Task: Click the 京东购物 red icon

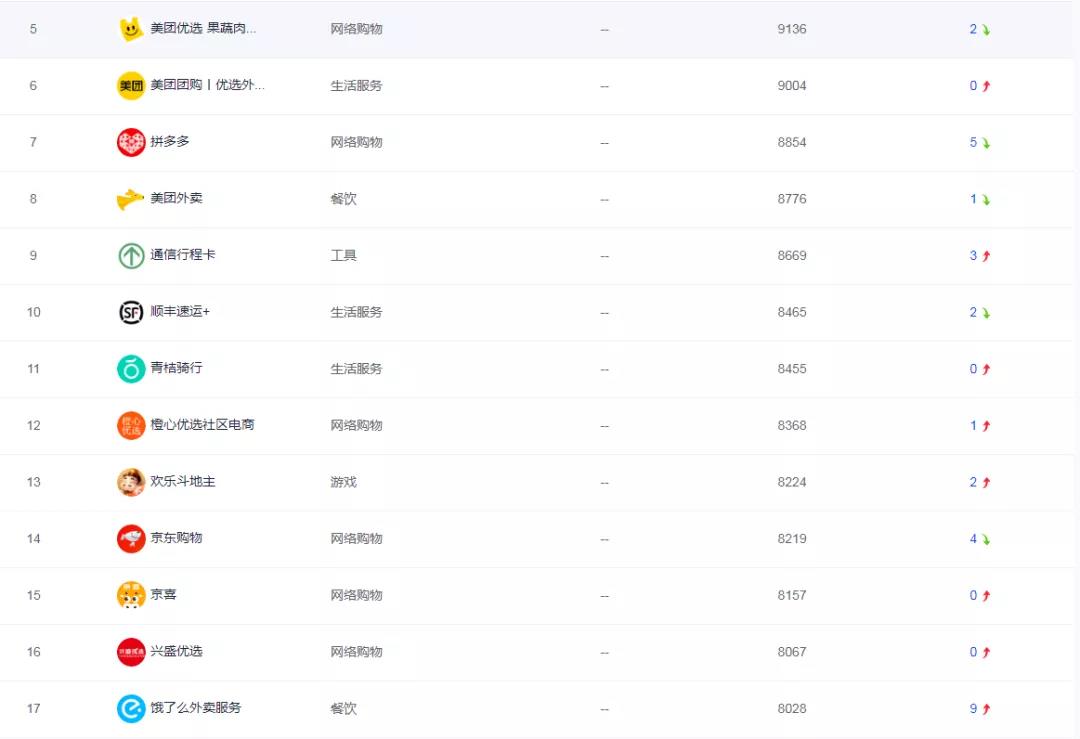Action: (131, 539)
